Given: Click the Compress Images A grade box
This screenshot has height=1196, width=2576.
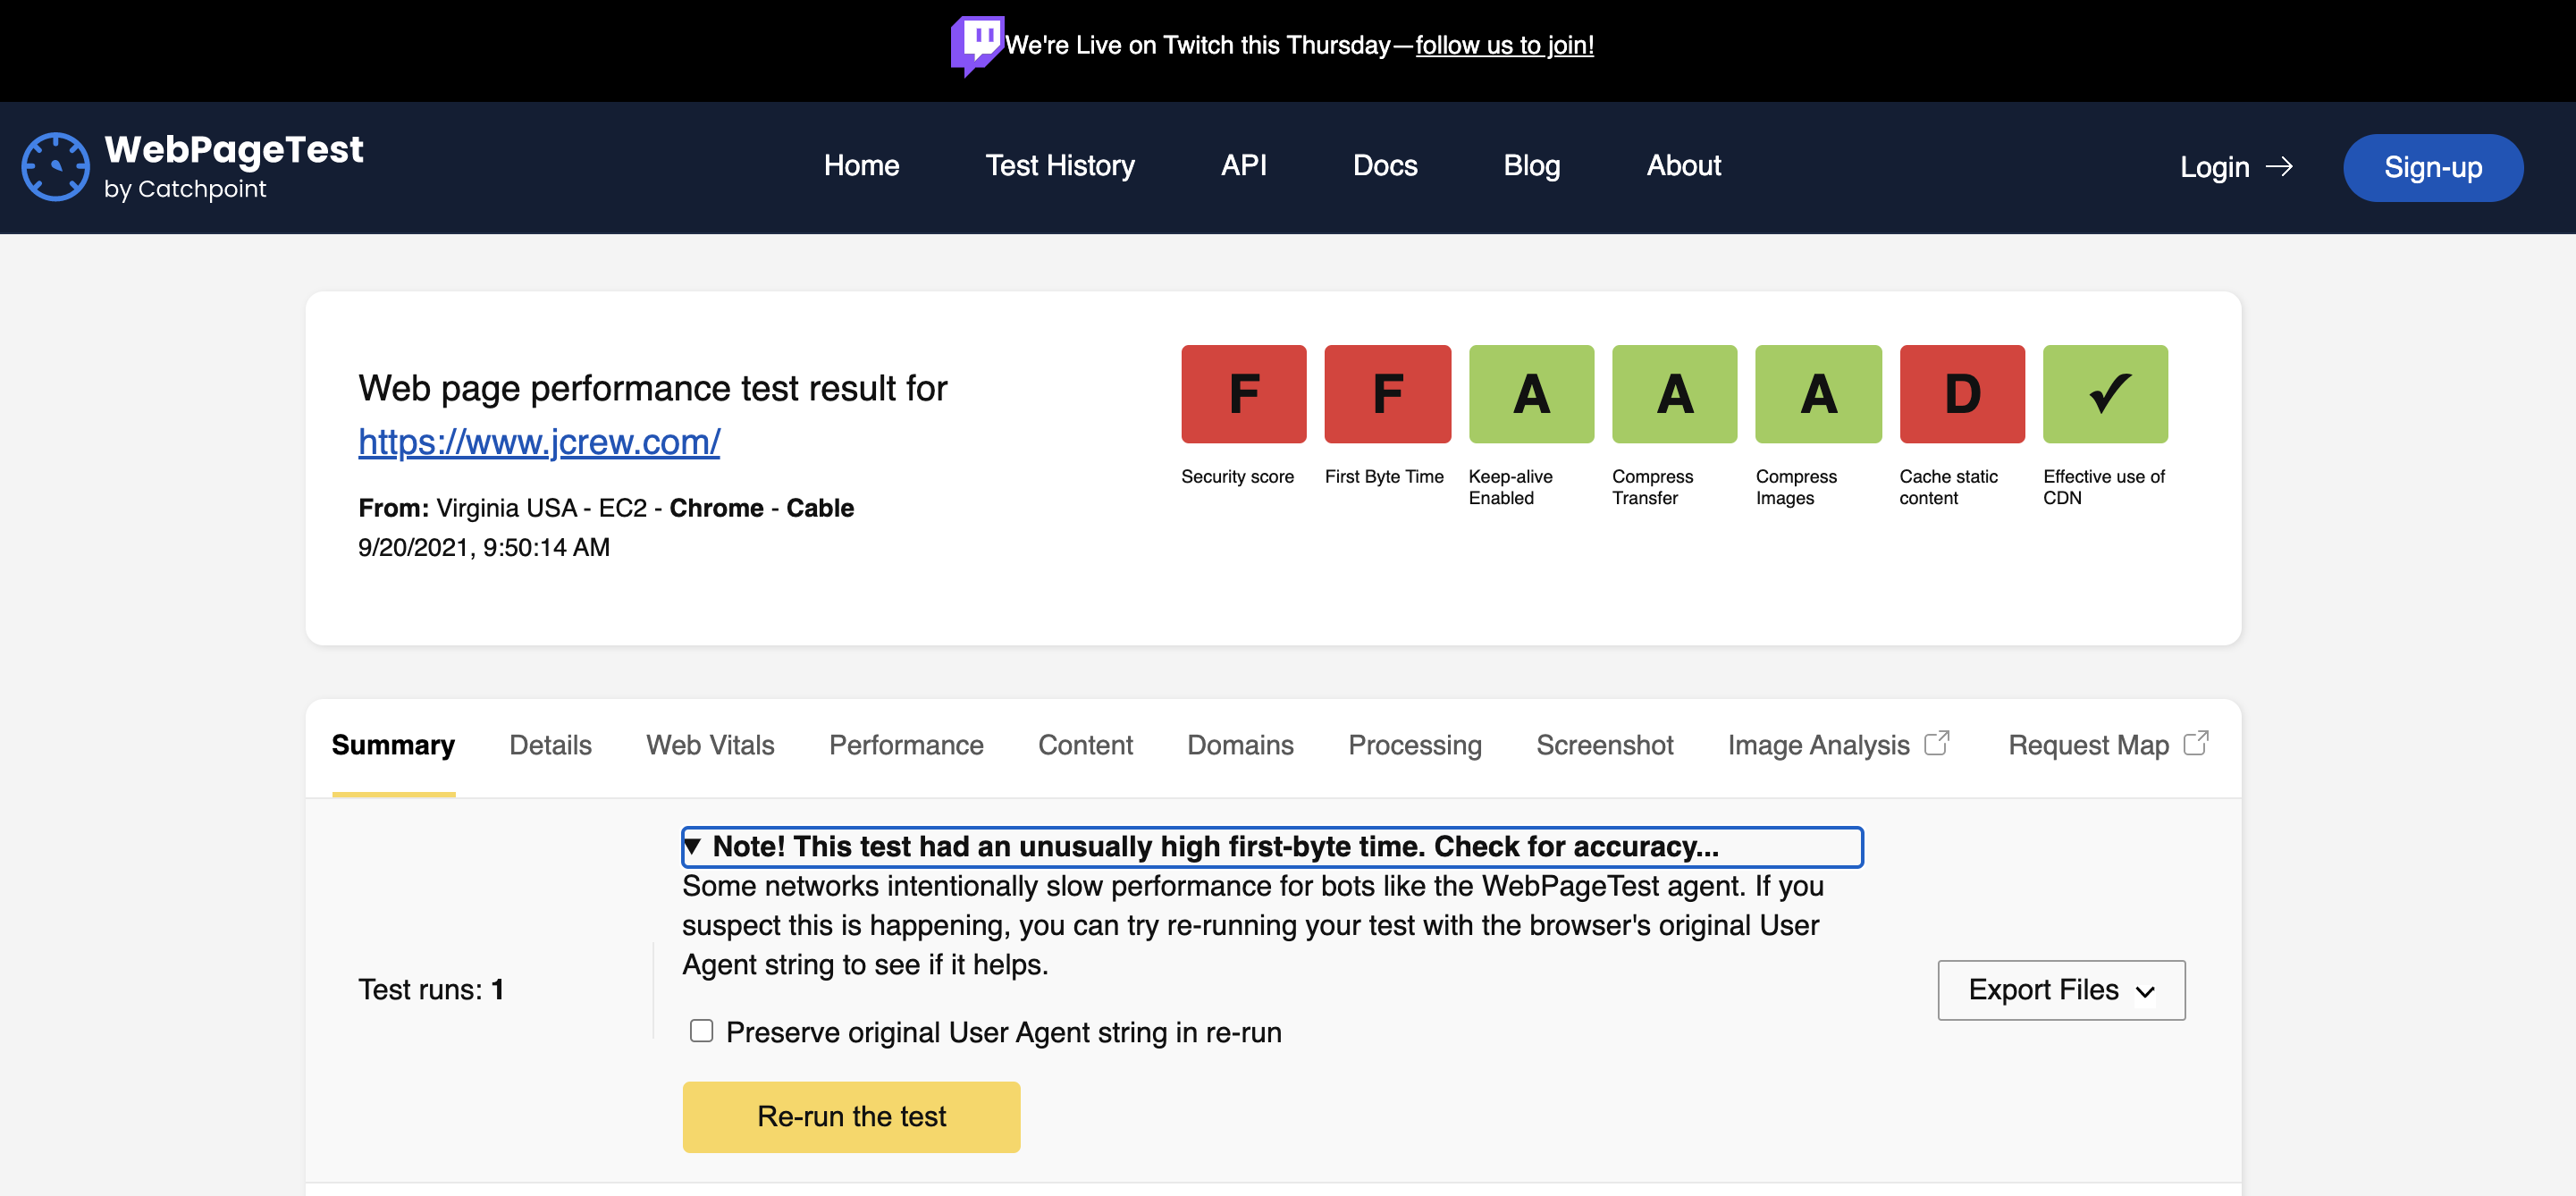Looking at the screenshot, I should click(1817, 394).
